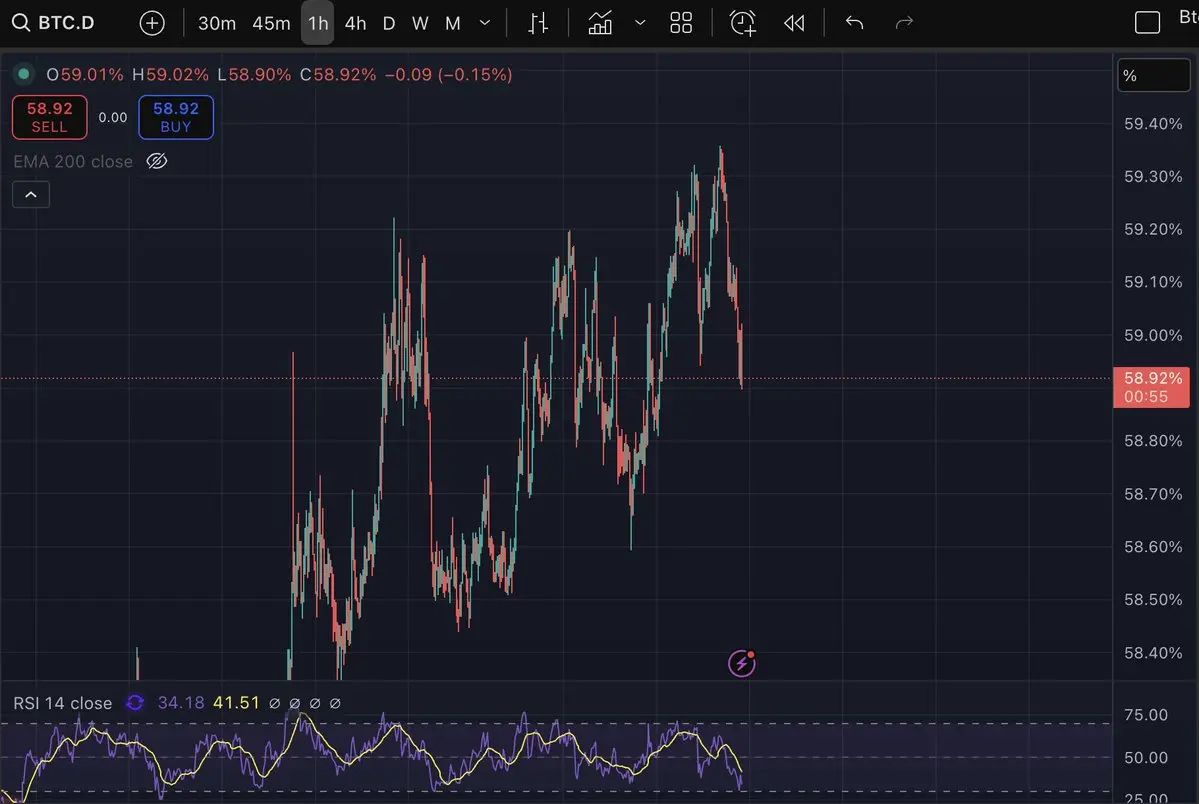
Task: Open symbol search for BTC.D
Action: tap(55, 23)
